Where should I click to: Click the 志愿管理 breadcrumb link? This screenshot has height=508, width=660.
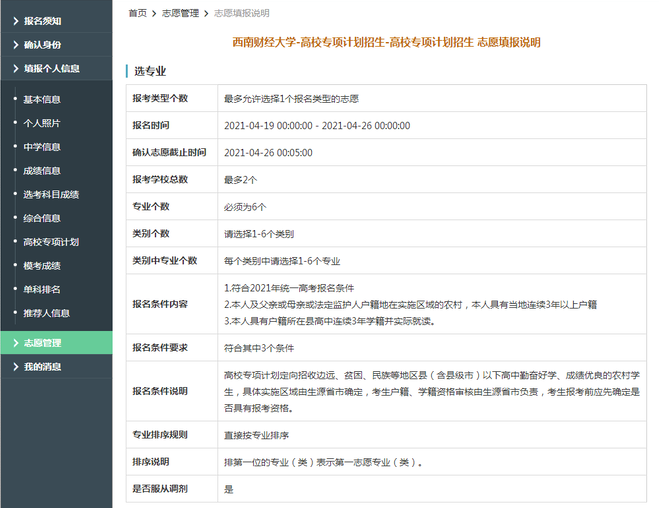180,13
